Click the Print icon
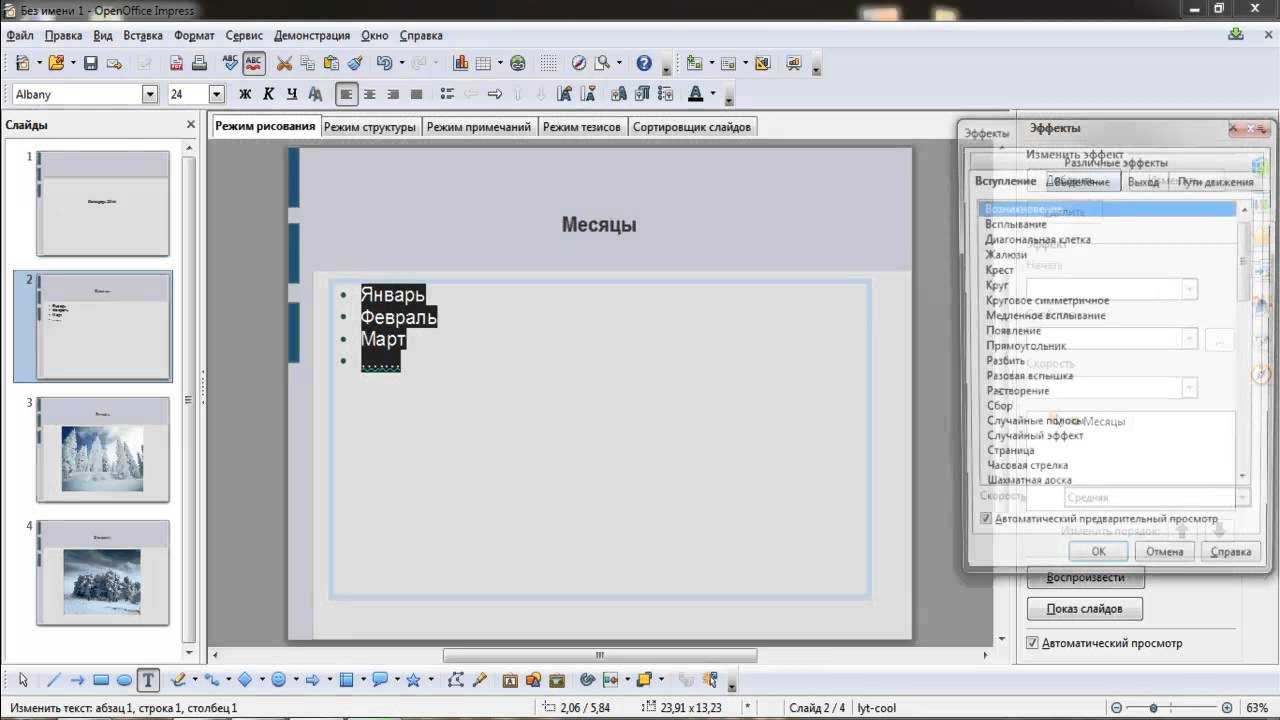The image size is (1280, 720). pyautogui.click(x=199, y=63)
